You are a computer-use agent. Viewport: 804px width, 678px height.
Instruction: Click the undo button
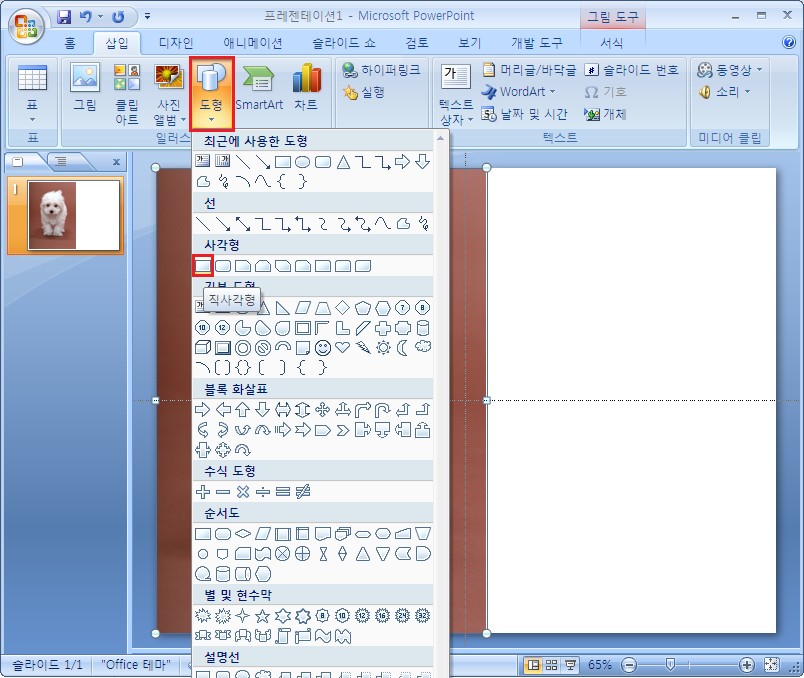(x=86, y=16)
